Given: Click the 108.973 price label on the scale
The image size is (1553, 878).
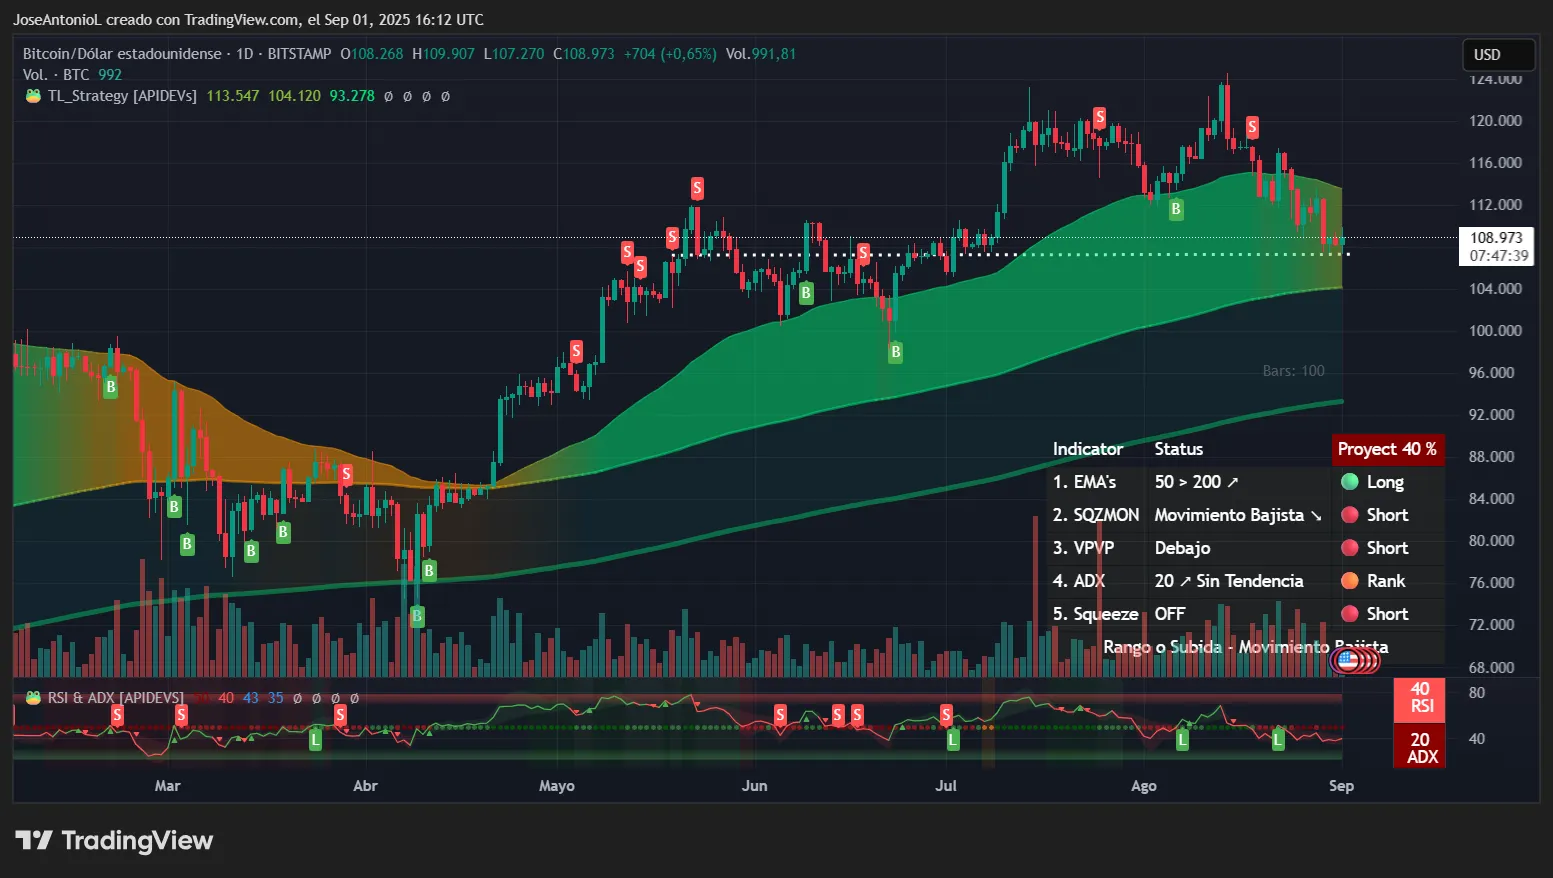Looking at the screenshot, I should click(x=1496, y=239).
